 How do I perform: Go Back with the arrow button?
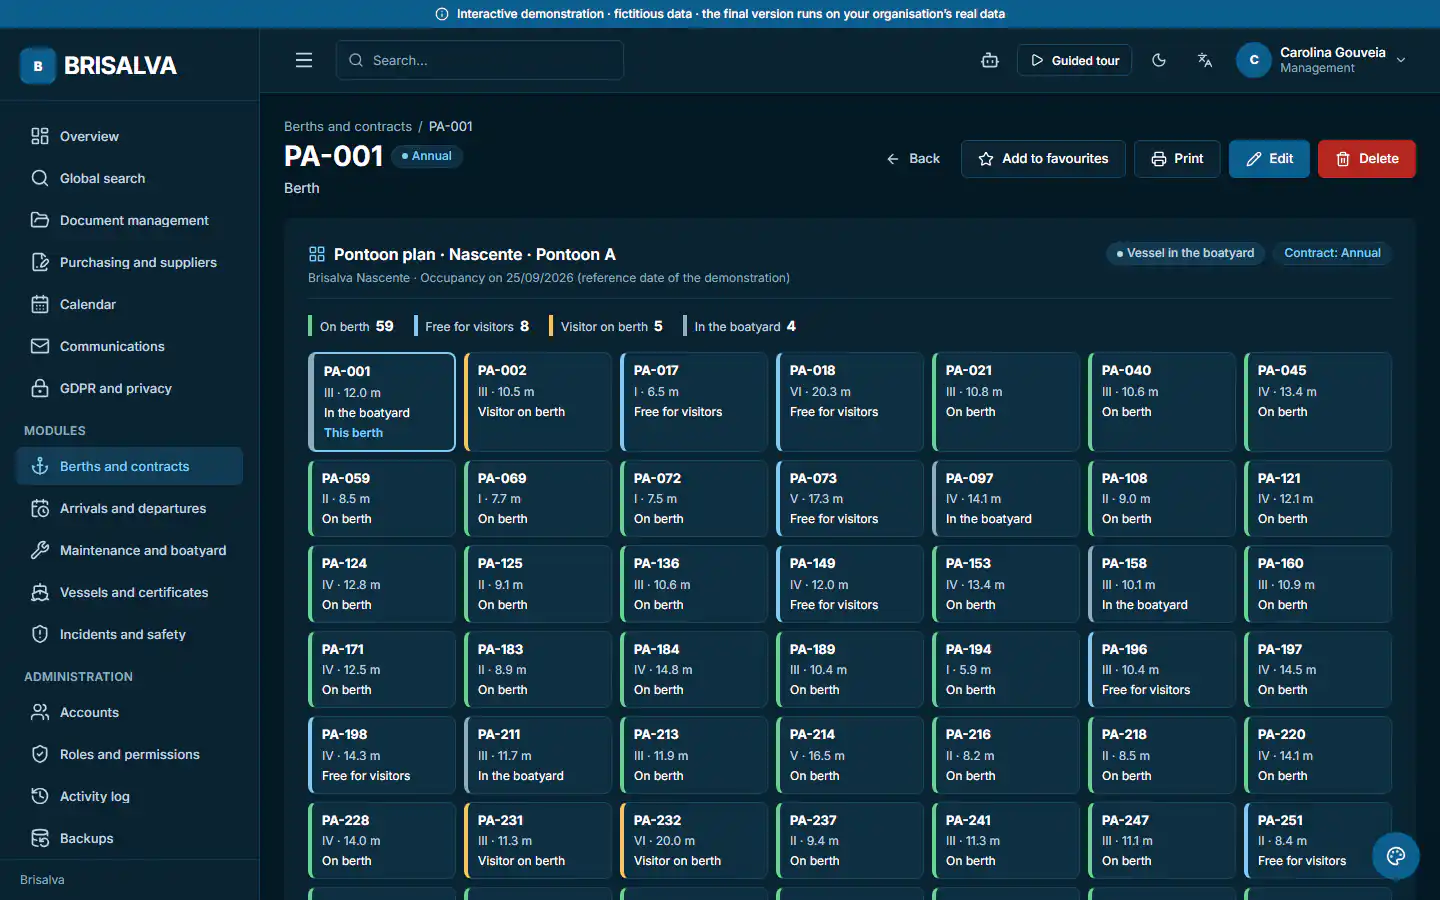tap(913, 159)
